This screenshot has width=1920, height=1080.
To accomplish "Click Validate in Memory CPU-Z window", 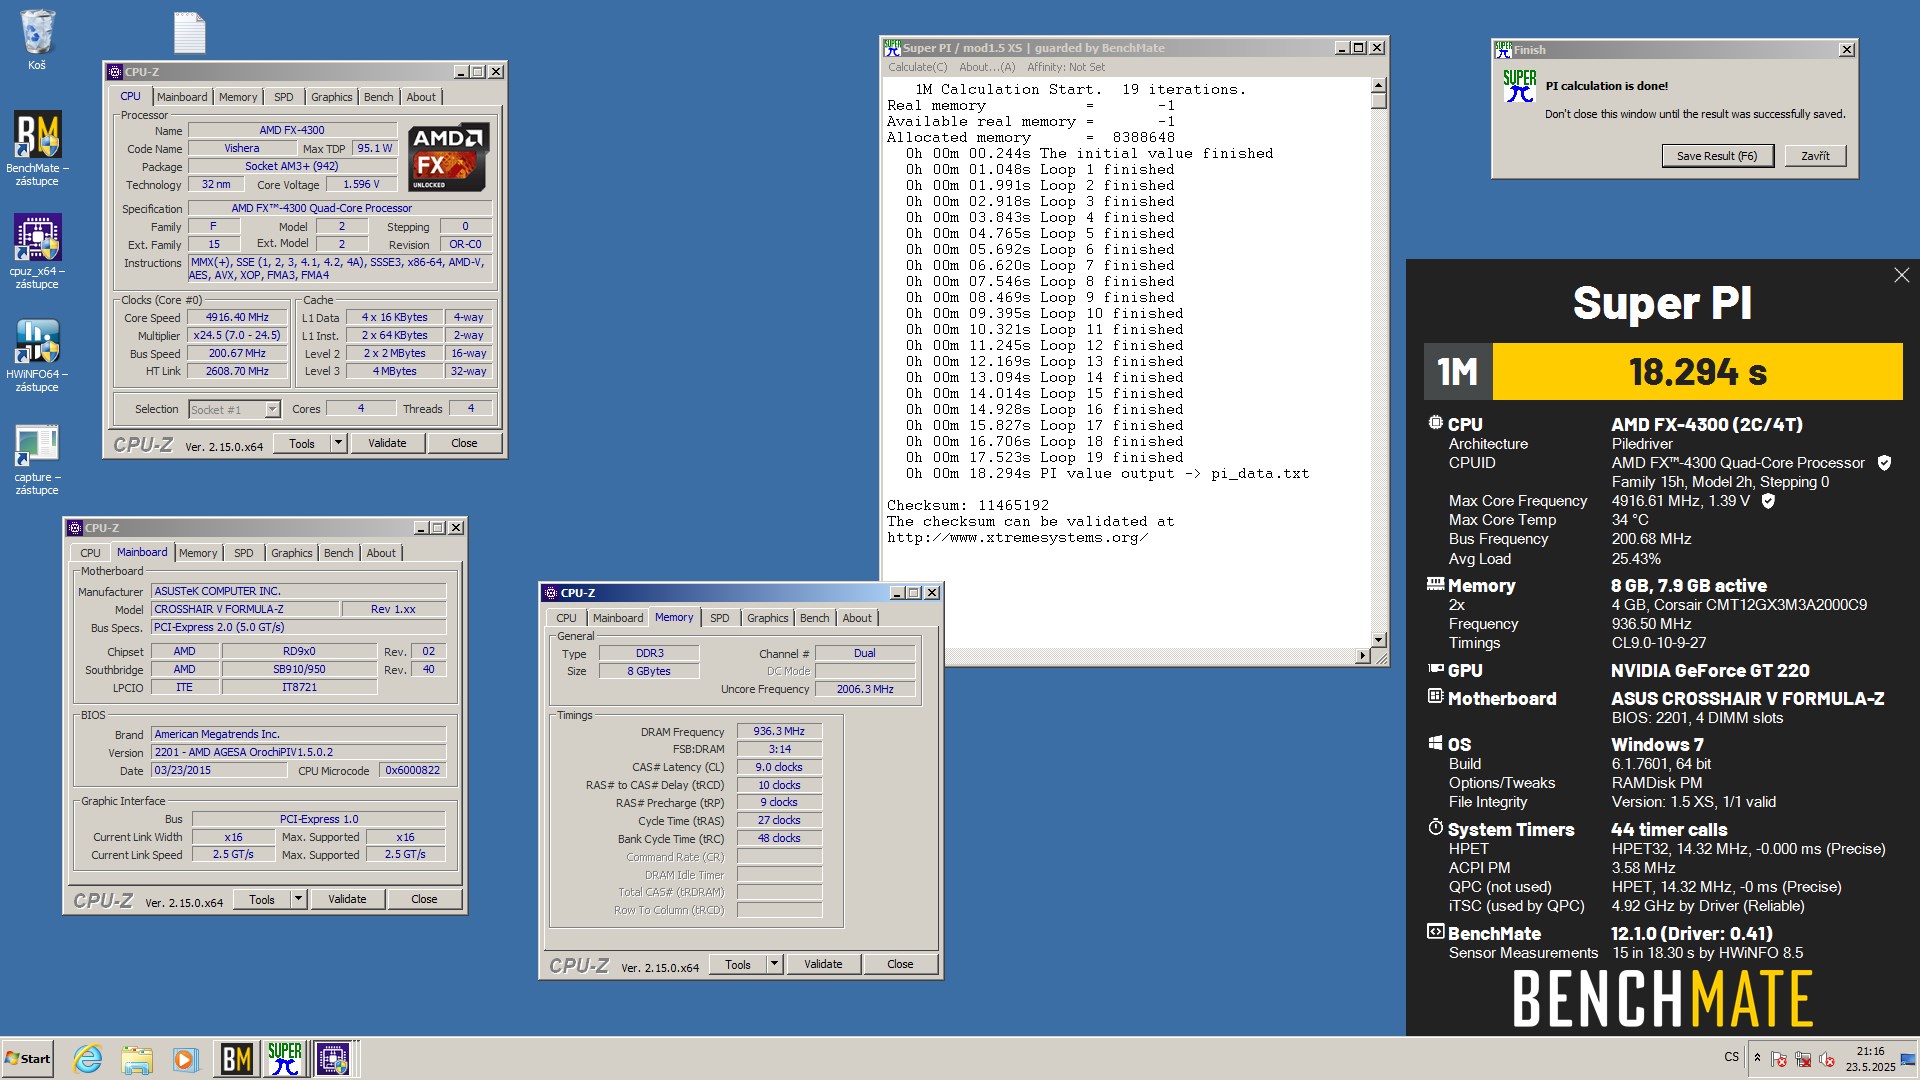I will 823,964.
